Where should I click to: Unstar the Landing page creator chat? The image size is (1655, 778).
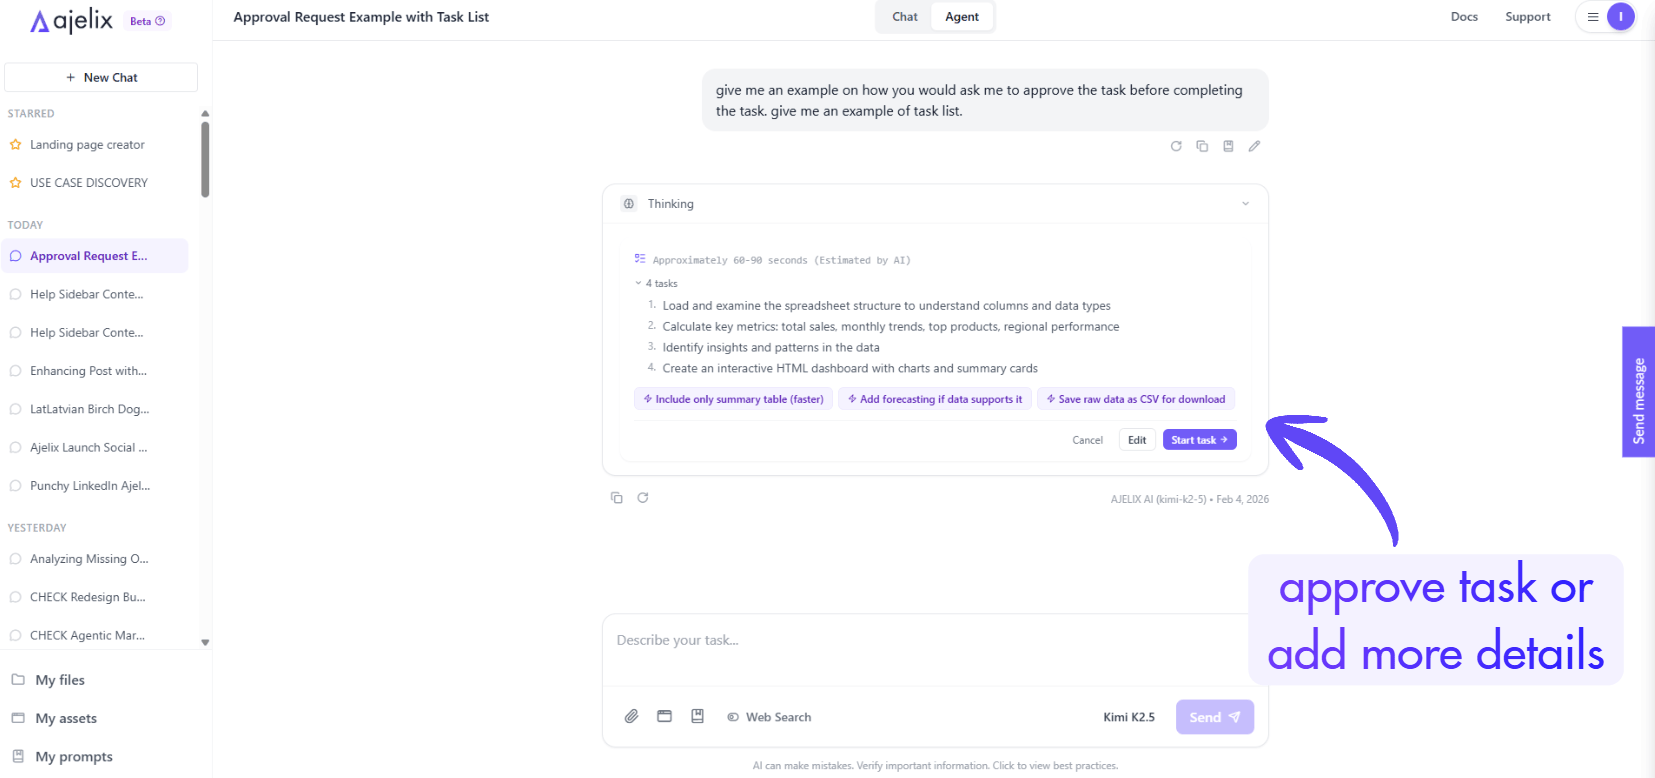click(16, 145)
